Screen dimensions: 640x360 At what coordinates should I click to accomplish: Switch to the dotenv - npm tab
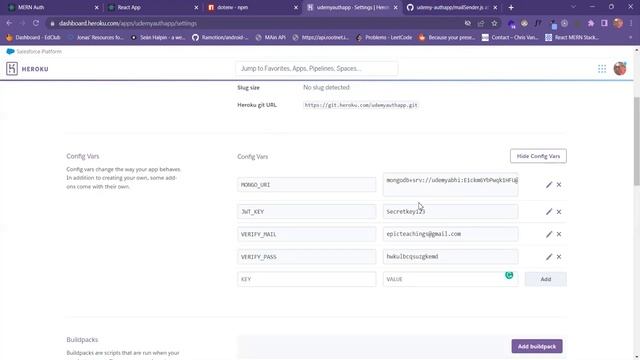[252, 7]
